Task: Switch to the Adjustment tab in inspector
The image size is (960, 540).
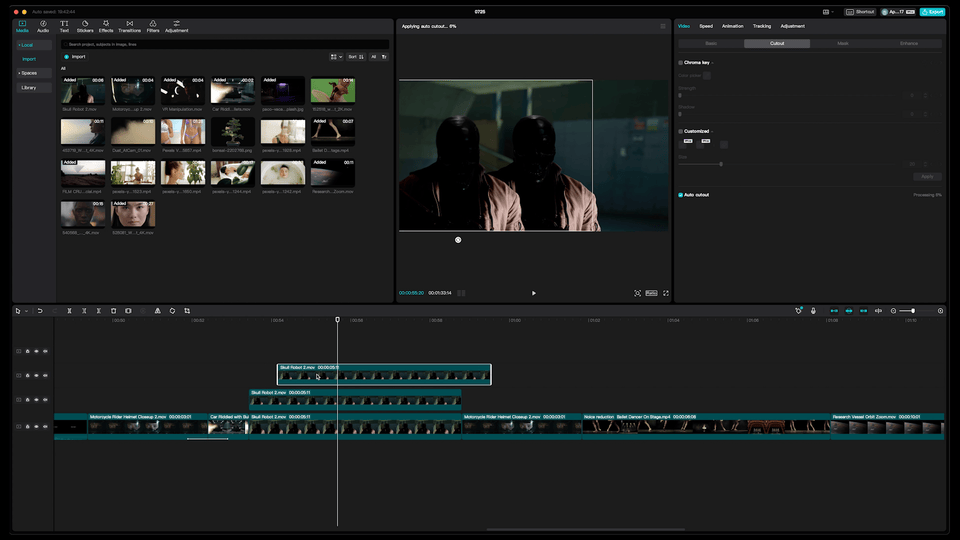Action: point(792,26)
